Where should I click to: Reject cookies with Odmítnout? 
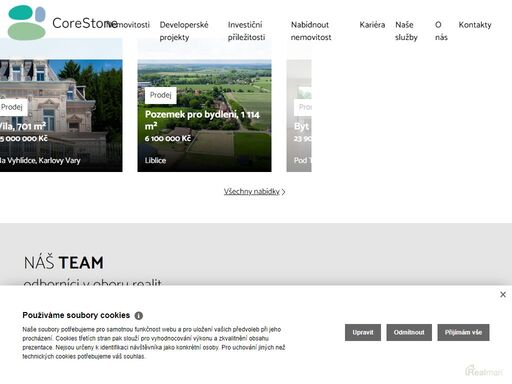[409, 332]
